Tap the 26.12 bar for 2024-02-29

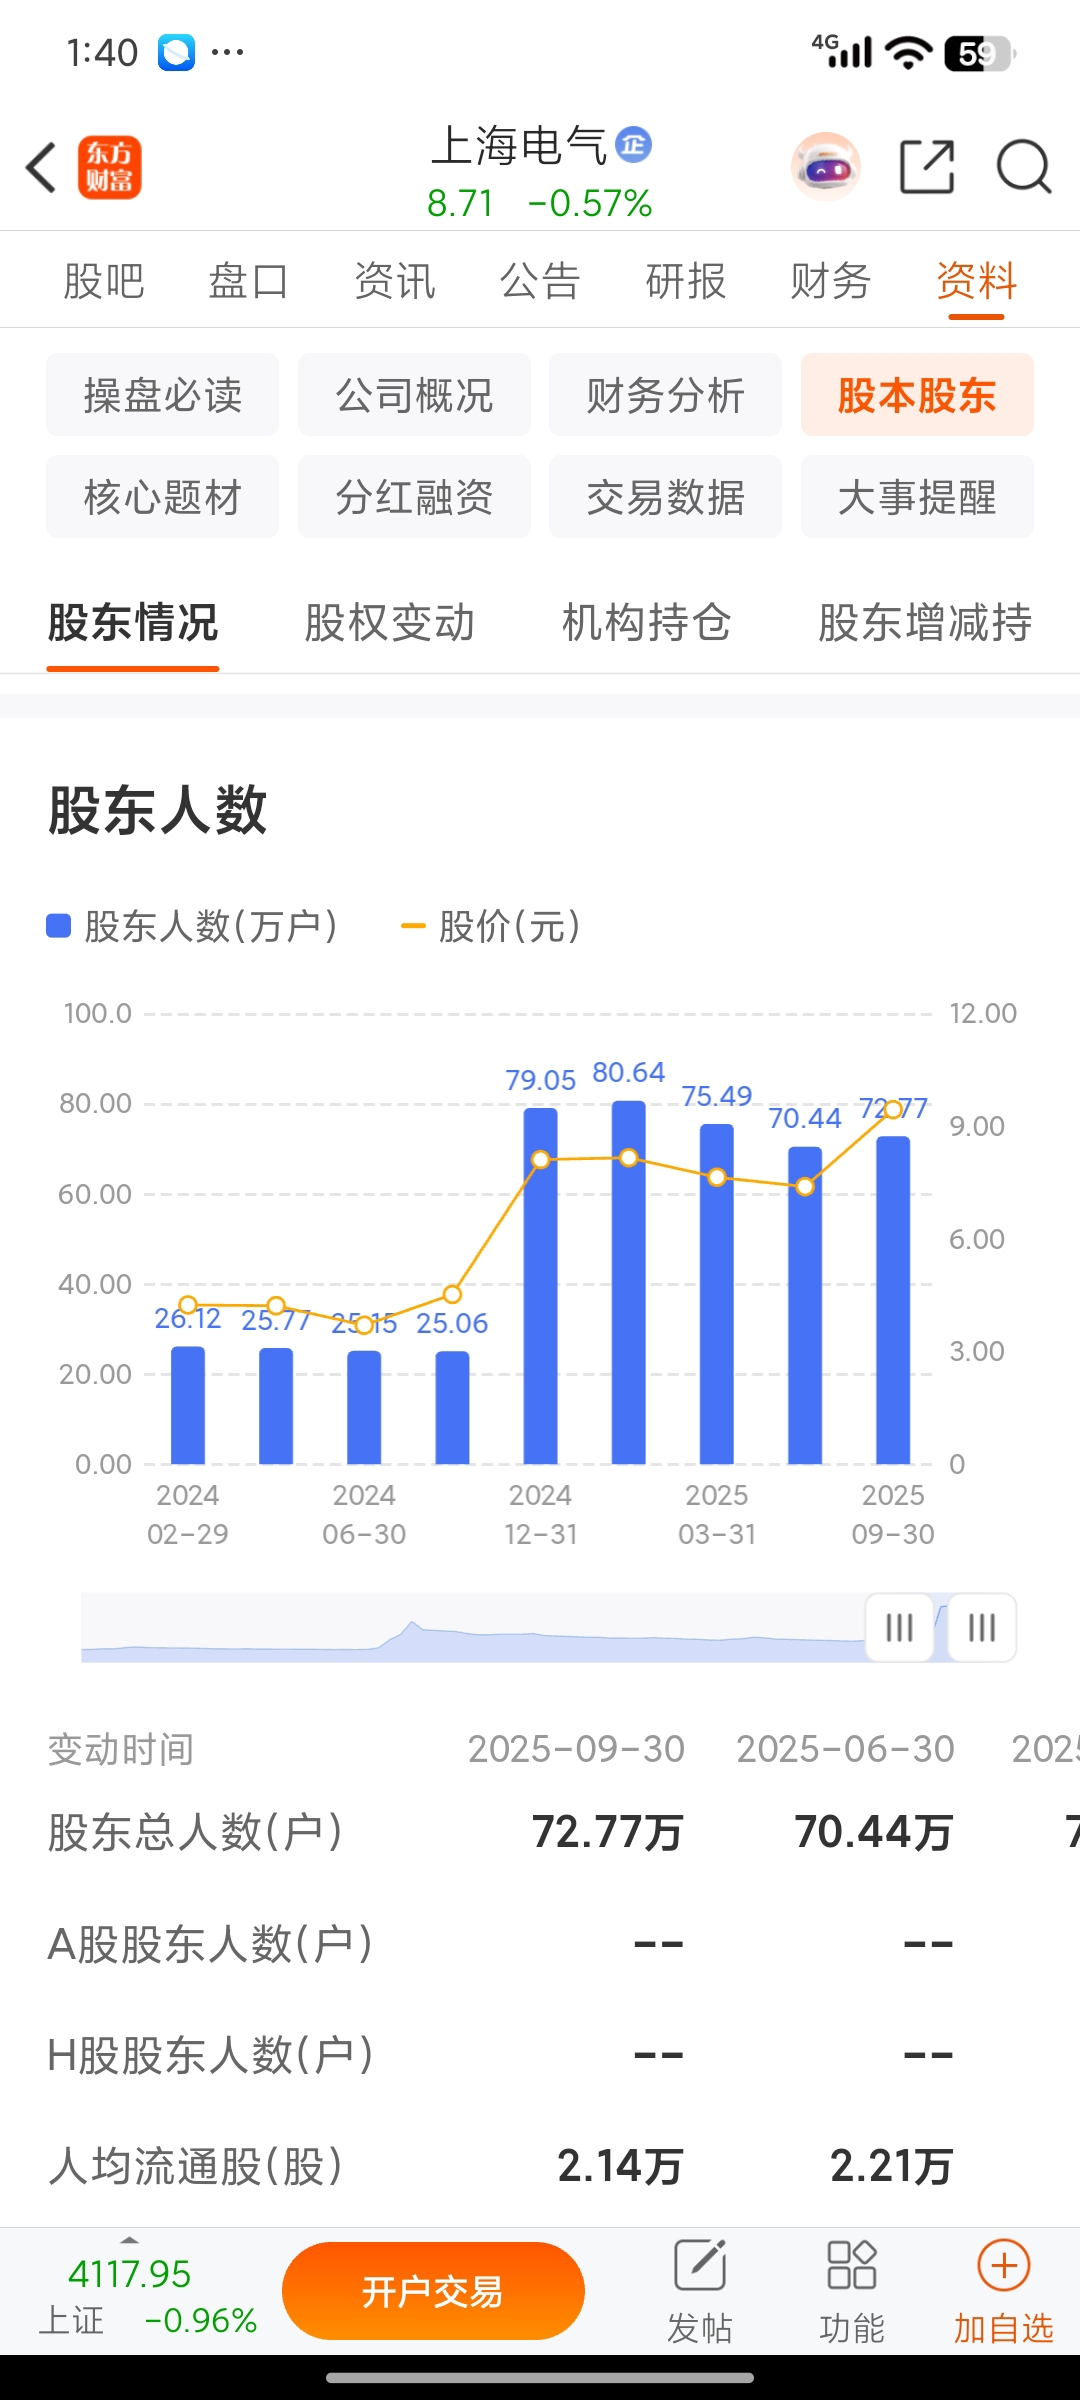(188, 1405)
